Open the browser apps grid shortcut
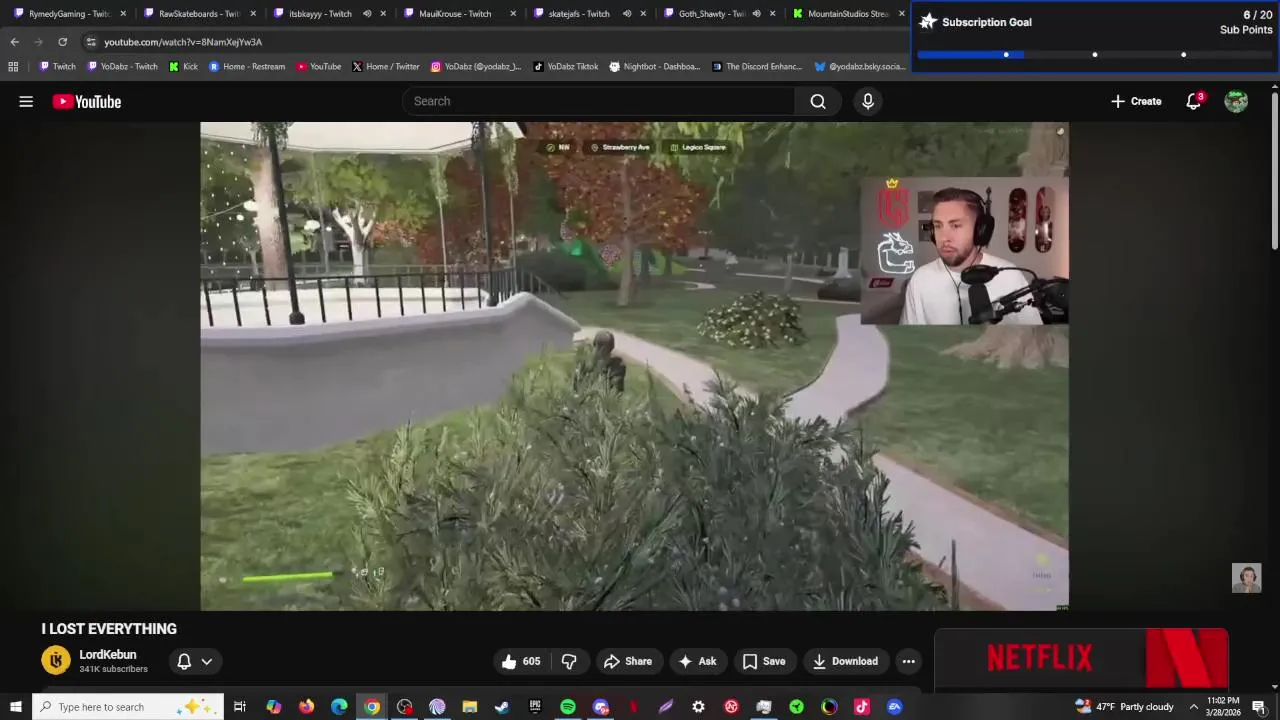The width and height of the screenshot is (1280, 720). click(13, 67)
